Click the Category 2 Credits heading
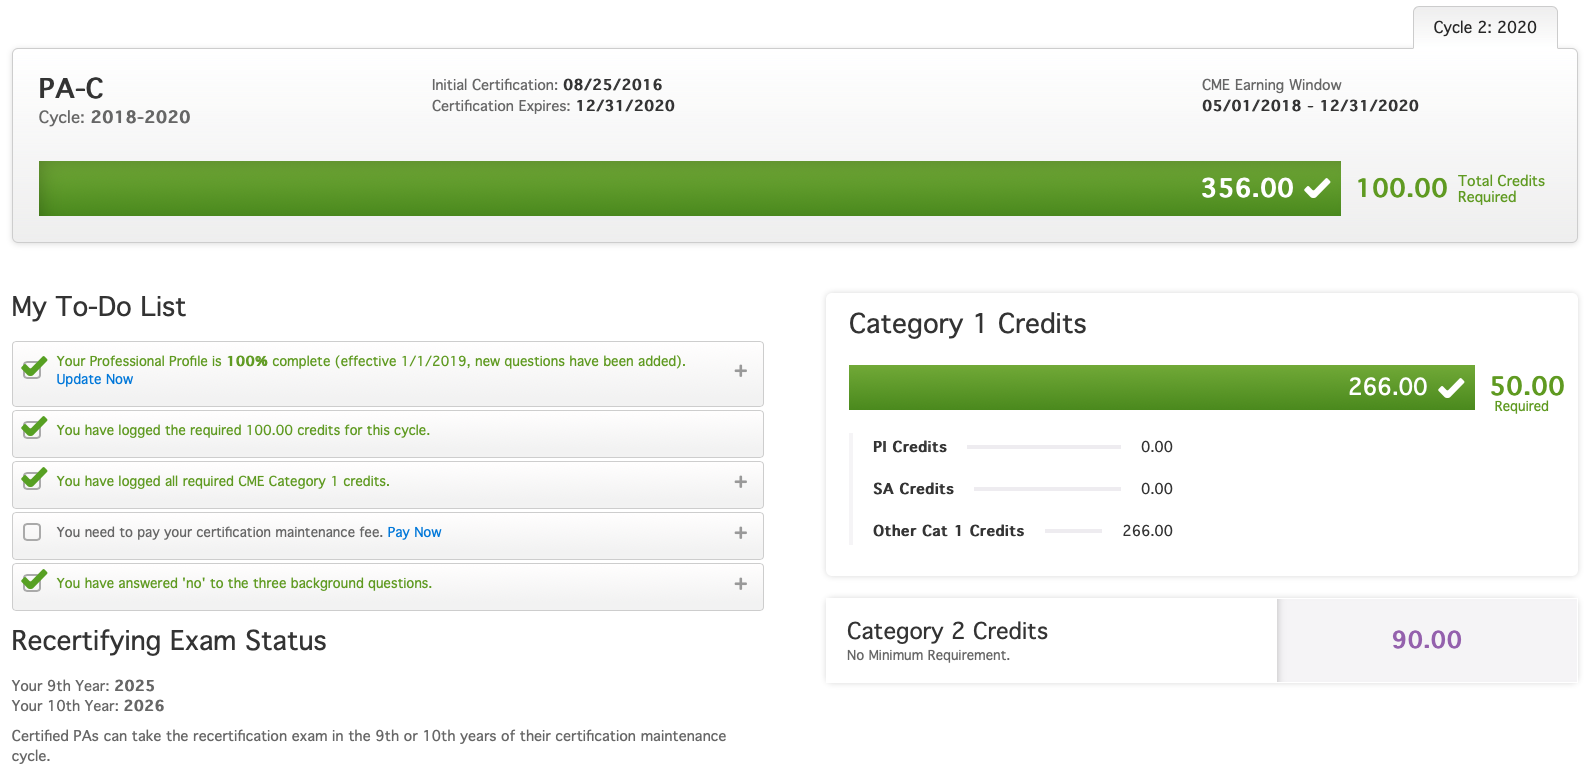Screen dimensions: 1591x768 point(947,631)
